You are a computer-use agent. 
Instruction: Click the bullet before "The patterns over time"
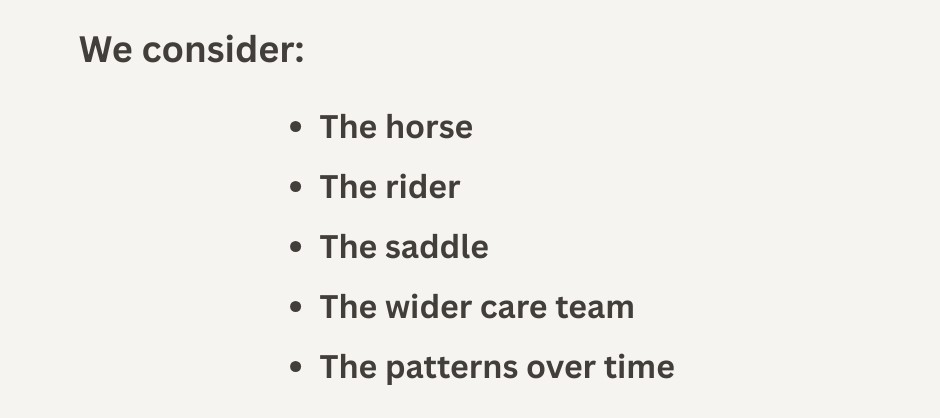pyautogui.click(x=295, y=367)
